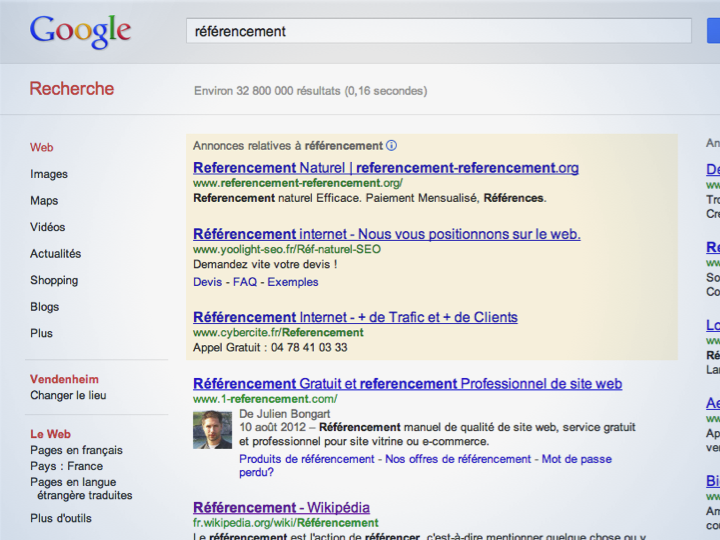720x540 pixels.
Task: Expand the Plus categories list
Action: point(41,333)
